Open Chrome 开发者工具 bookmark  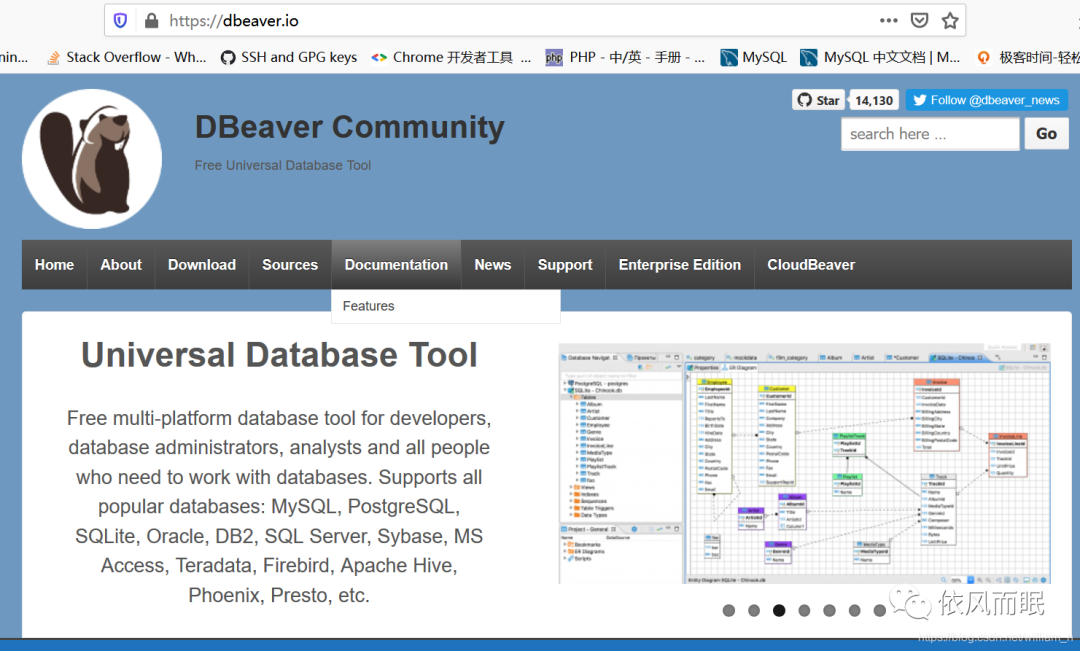(451, 57)
